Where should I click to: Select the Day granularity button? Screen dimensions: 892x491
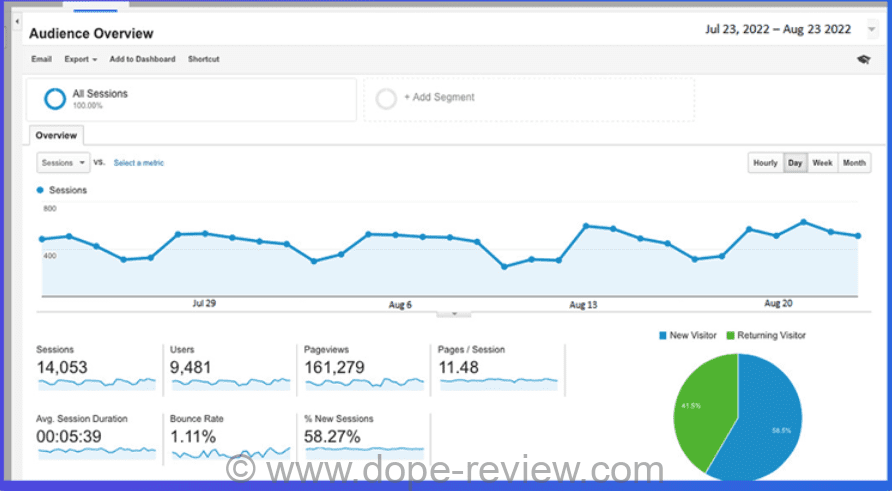(x=795, y=163)
